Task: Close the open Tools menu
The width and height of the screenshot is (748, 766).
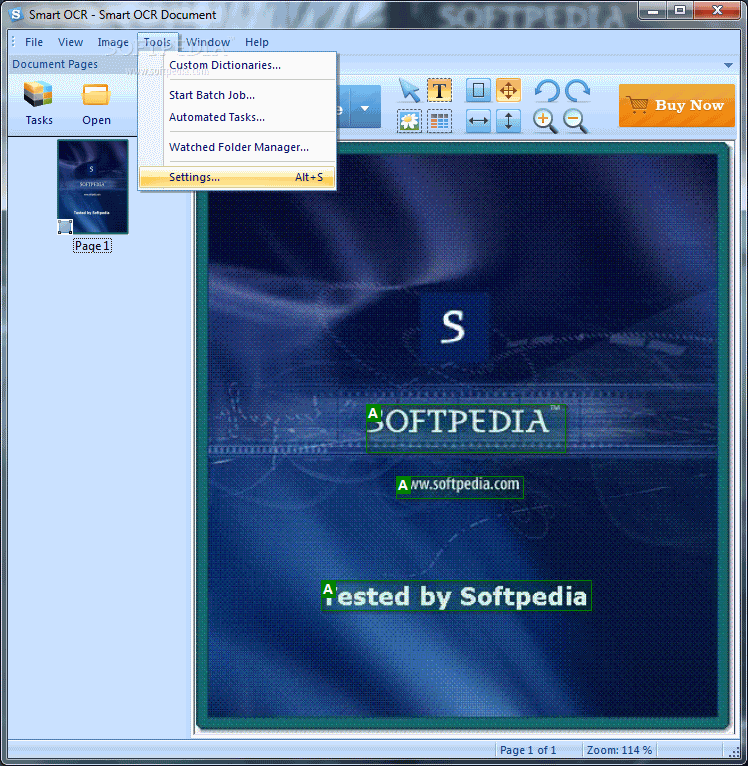Action: tap(157, 42)
